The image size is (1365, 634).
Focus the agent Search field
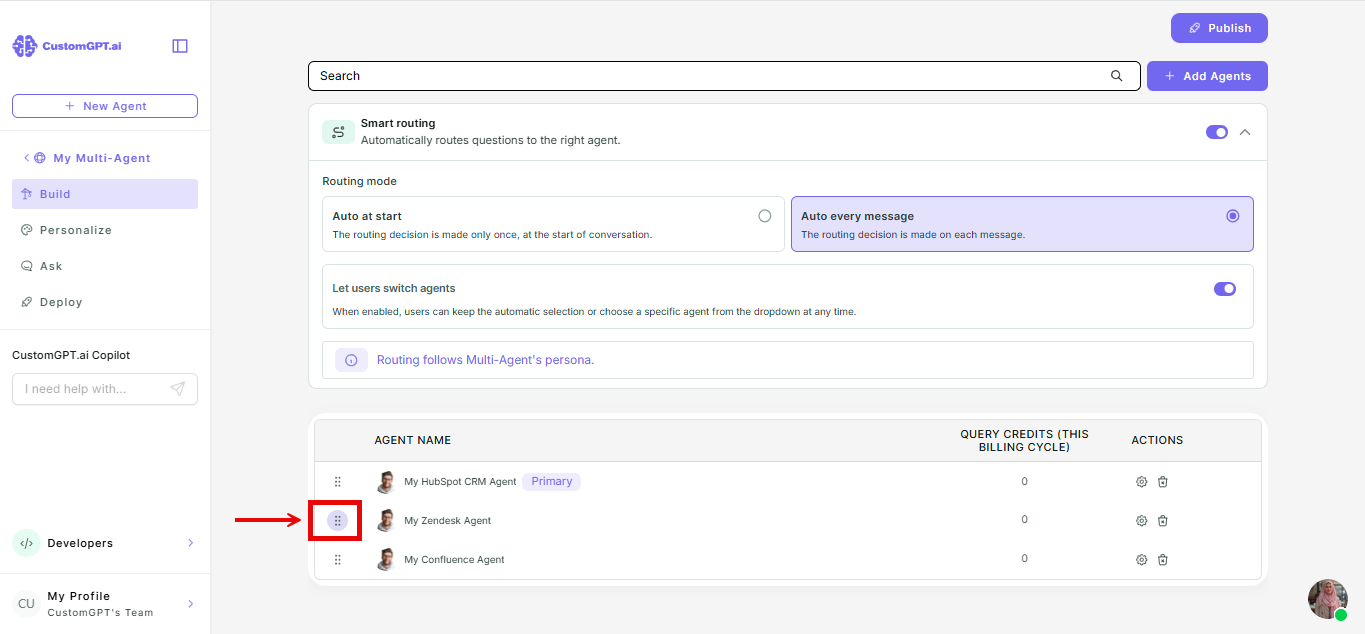(x=724, y=76)
